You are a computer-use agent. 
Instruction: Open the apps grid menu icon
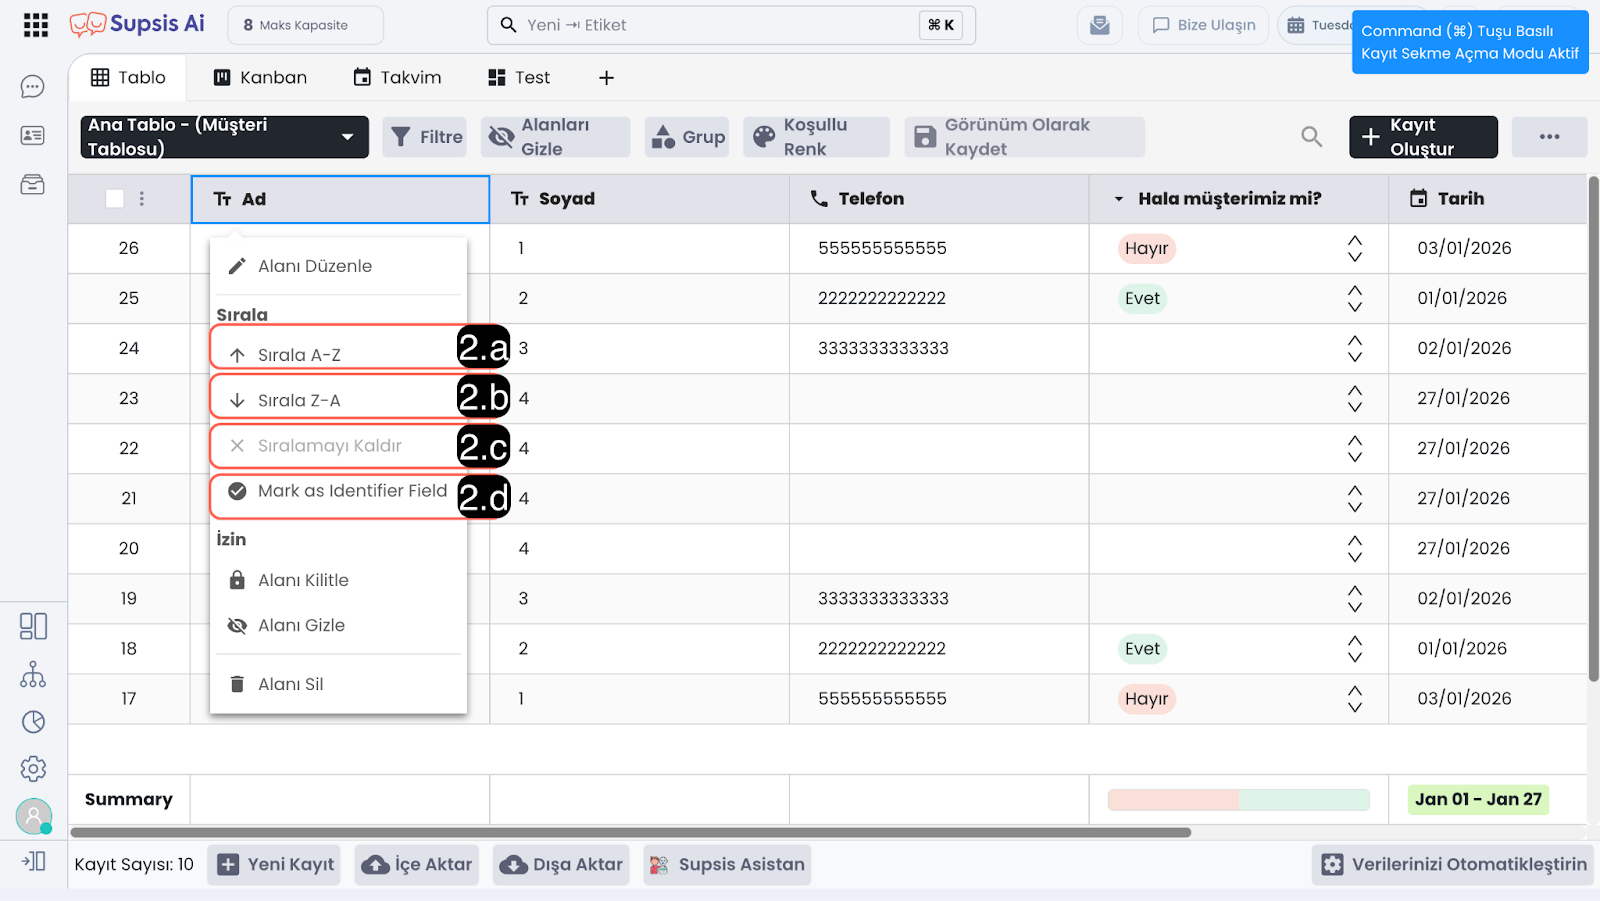pos(36,25)
